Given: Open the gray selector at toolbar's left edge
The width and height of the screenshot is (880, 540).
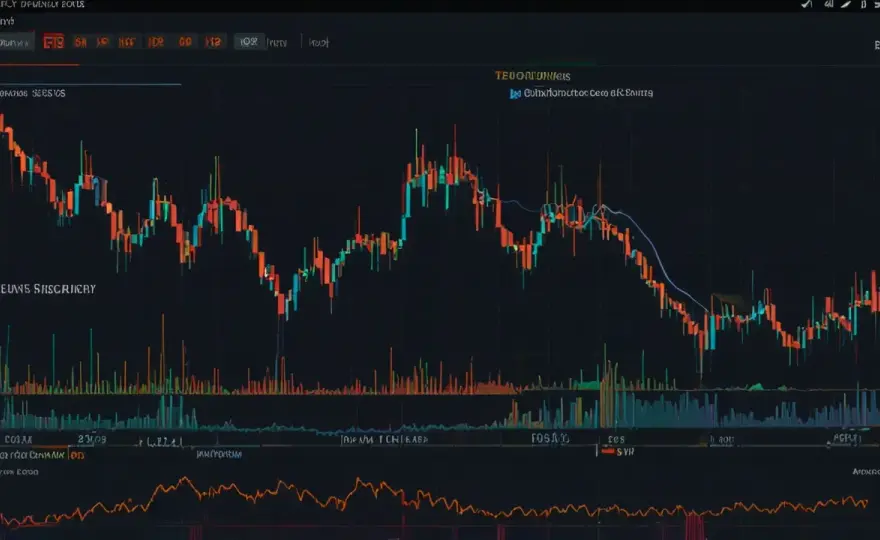Looking at the screenshot, I should 16,43.
